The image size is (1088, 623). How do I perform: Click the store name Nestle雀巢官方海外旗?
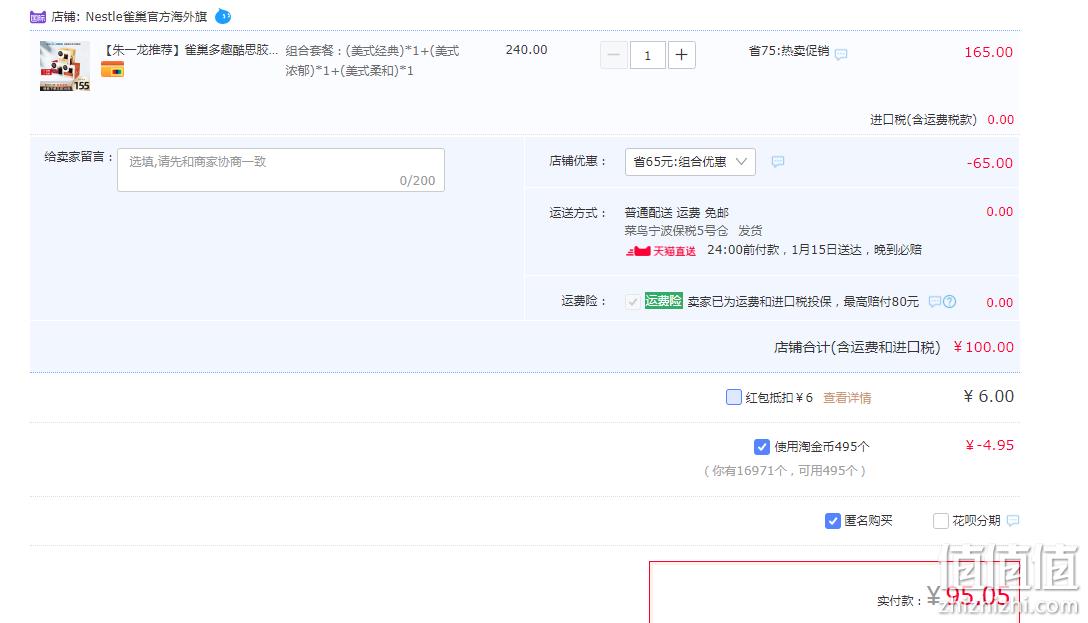pos(146,17)
